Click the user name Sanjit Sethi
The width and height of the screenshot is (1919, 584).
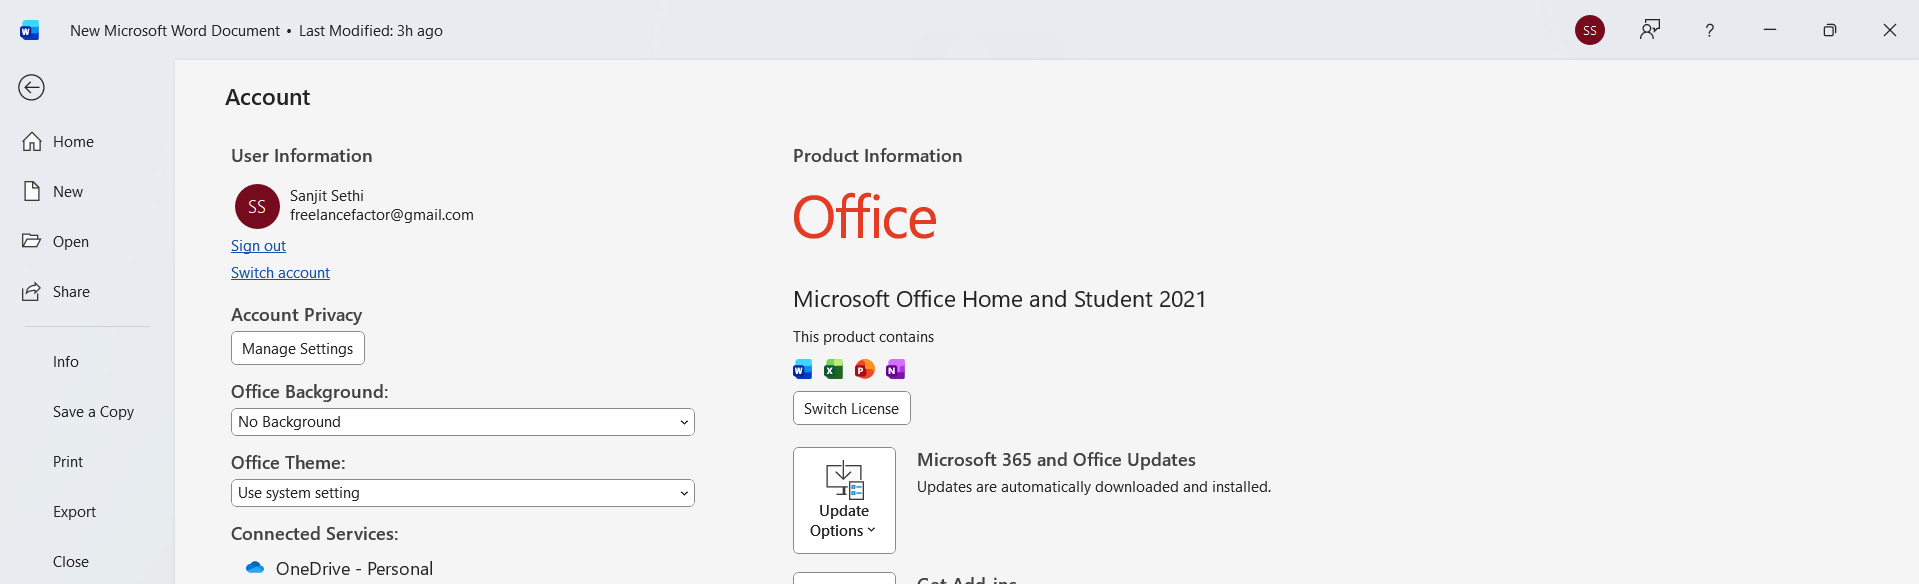pos(327,196)
